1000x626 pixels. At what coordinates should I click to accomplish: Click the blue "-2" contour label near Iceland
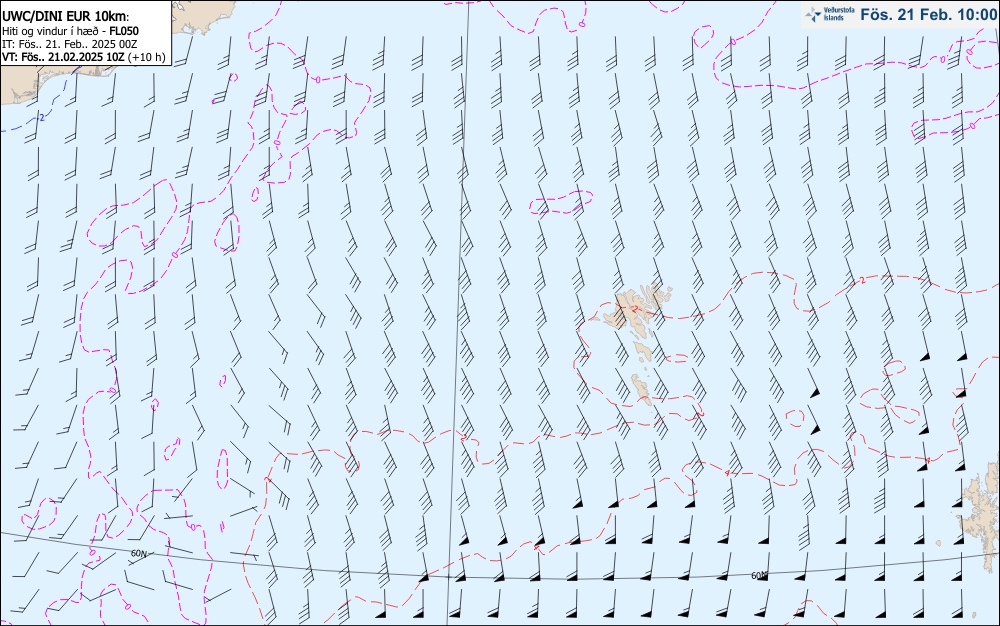click(41, 117)
